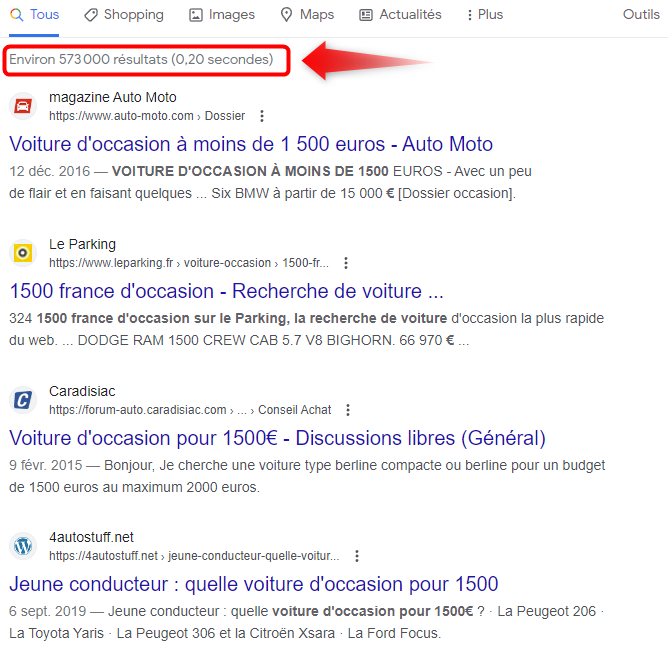Open the three-dot menu for 4autostuff.net result
The image size is (668, 658).
(357, 556)
